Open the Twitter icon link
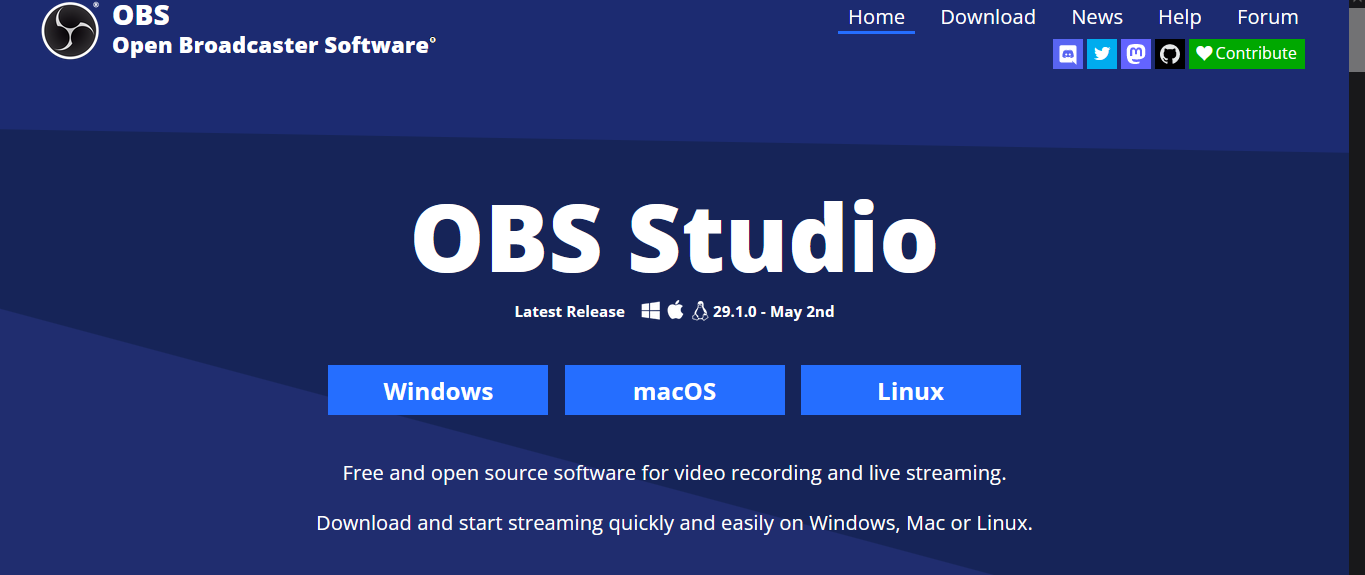This screenshot has height=575, width=1365. (x=1102, y=54)
